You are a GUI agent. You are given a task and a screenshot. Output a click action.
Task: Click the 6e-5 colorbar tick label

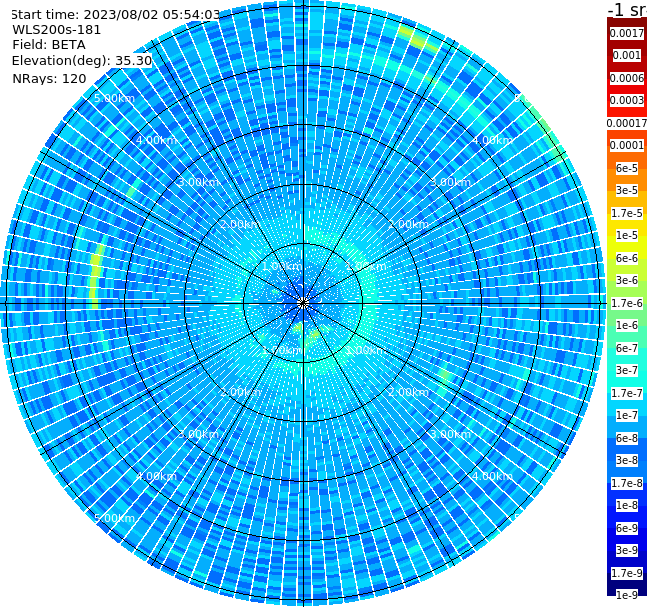pyautogui.click(x=627, y=168)
